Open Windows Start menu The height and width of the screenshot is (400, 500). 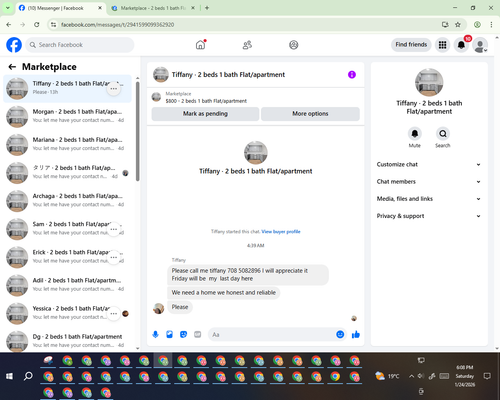(x=9, y=376)
